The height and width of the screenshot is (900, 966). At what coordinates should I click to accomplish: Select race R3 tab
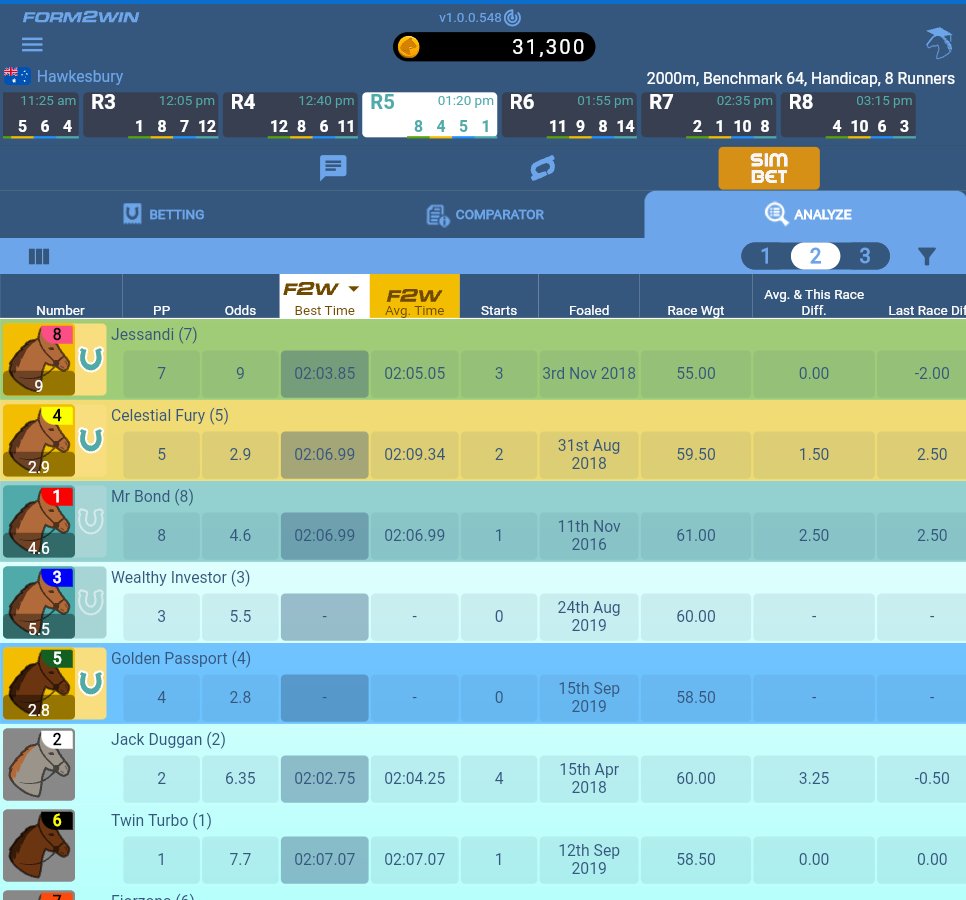(151, 115)
